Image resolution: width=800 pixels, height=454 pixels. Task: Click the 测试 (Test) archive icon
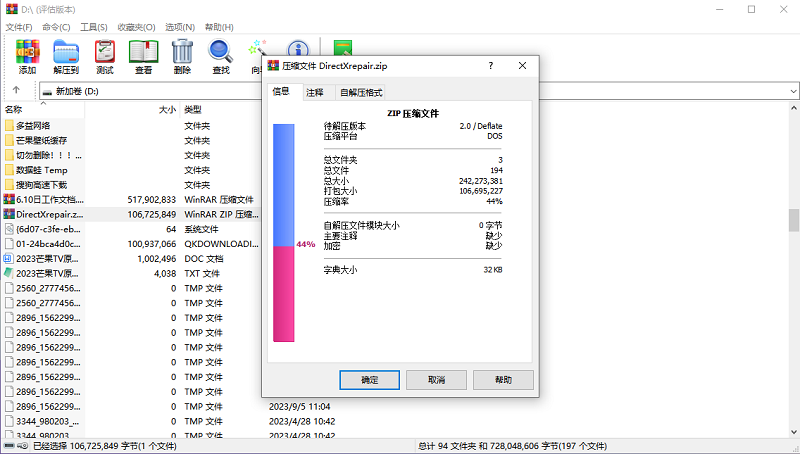pyautogui.click(x=105, y=57)
